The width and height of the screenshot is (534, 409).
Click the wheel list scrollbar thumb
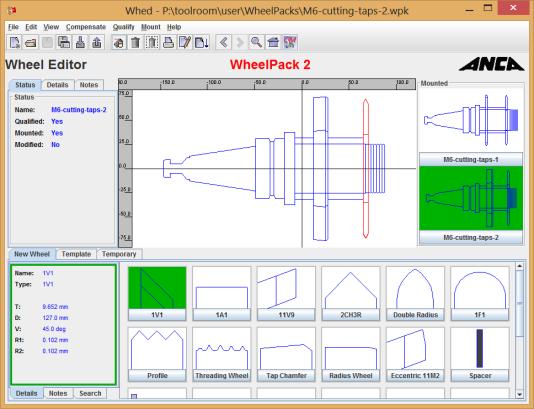coord(519,303)
